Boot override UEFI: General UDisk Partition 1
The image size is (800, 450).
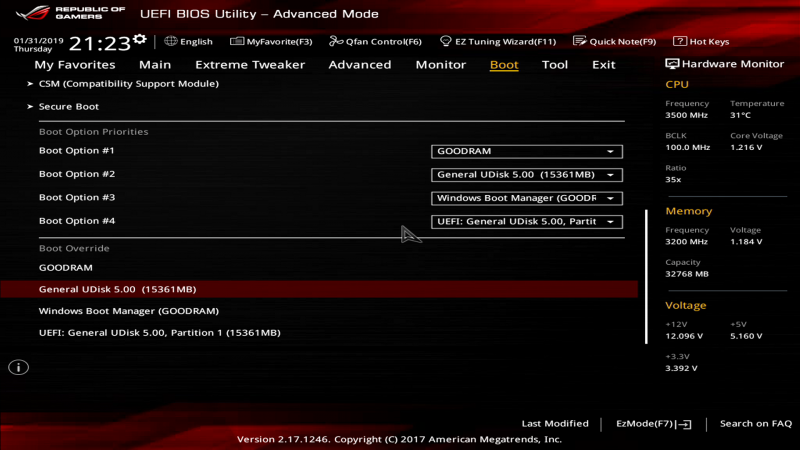[x=160, y=333]
